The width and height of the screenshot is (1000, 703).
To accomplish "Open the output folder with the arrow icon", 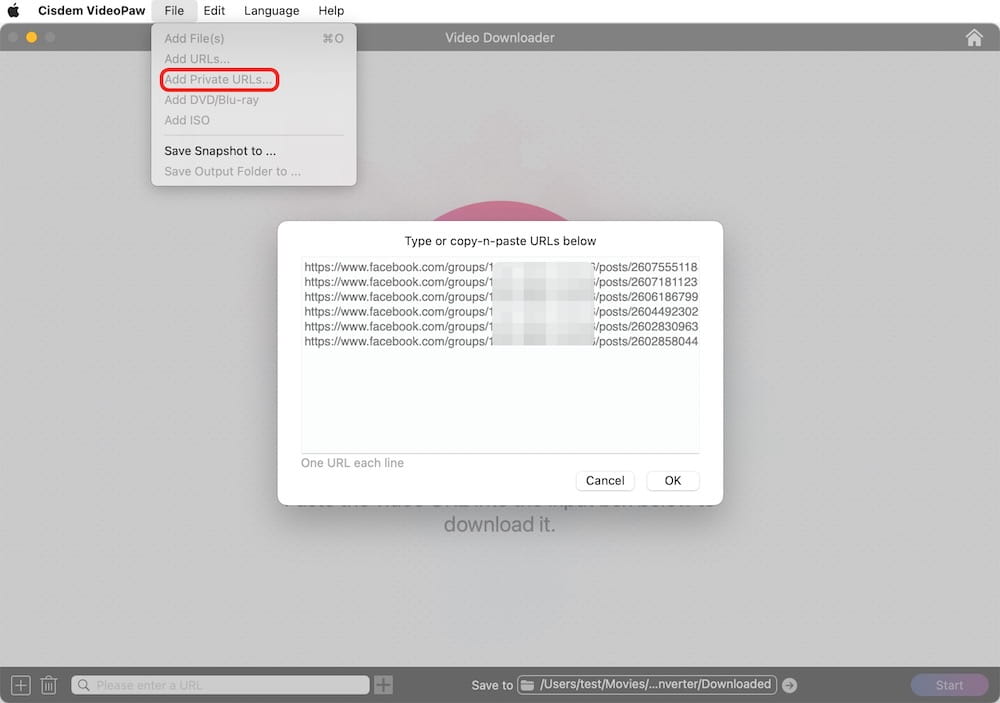I will 790,685.
